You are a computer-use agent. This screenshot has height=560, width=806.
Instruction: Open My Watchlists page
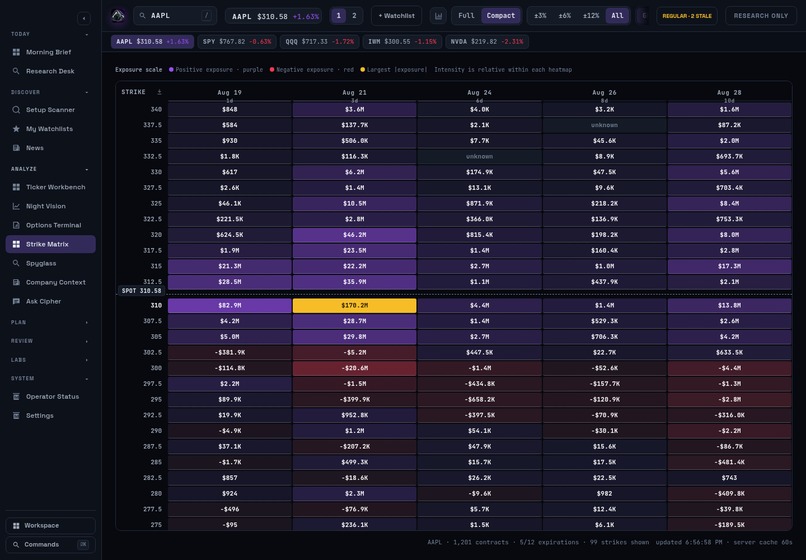50,129
